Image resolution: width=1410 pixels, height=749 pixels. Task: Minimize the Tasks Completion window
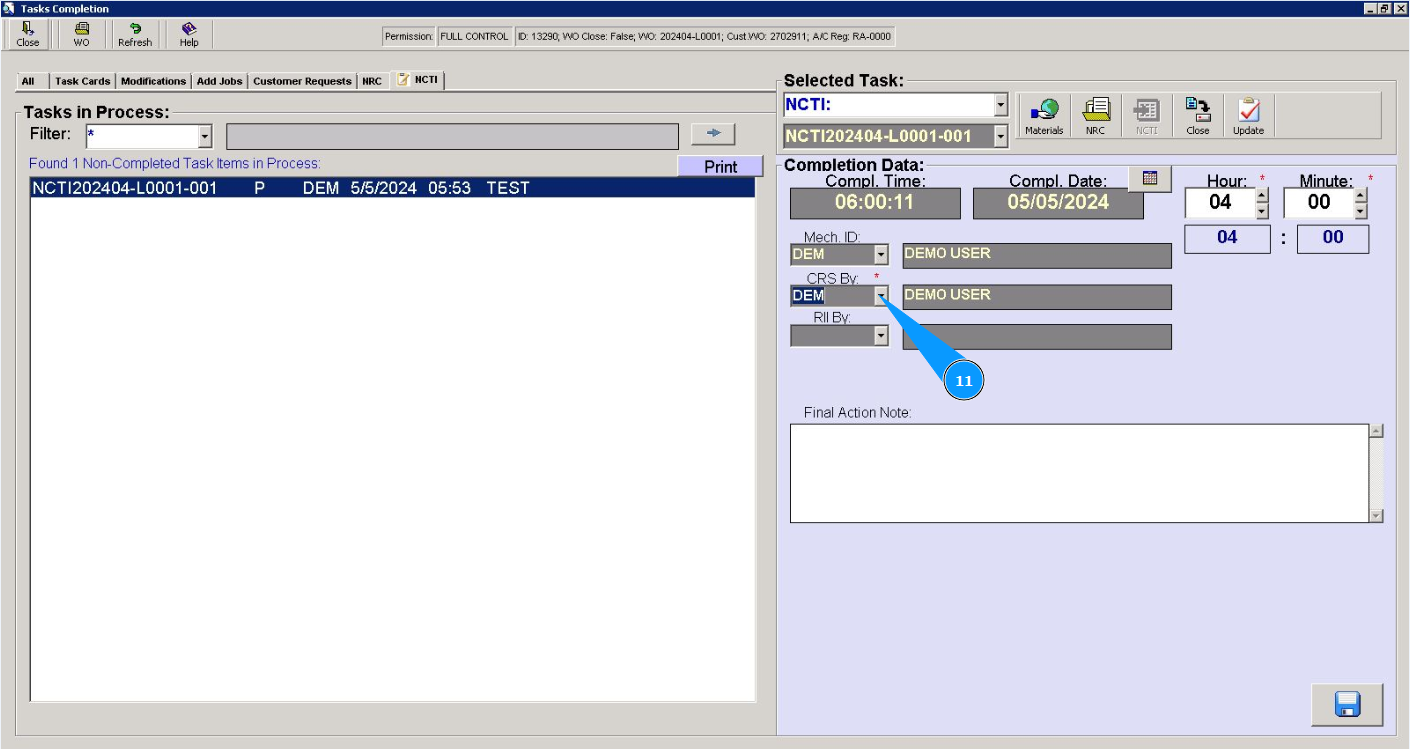coord(1370,8)
